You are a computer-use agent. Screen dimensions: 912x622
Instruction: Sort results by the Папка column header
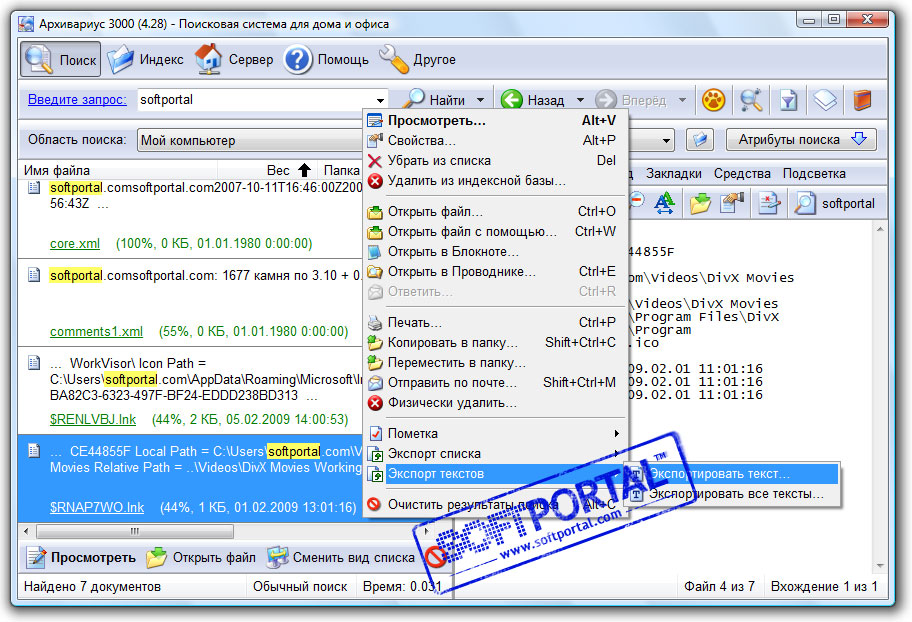pyautogui.click(x=341, y=170)
